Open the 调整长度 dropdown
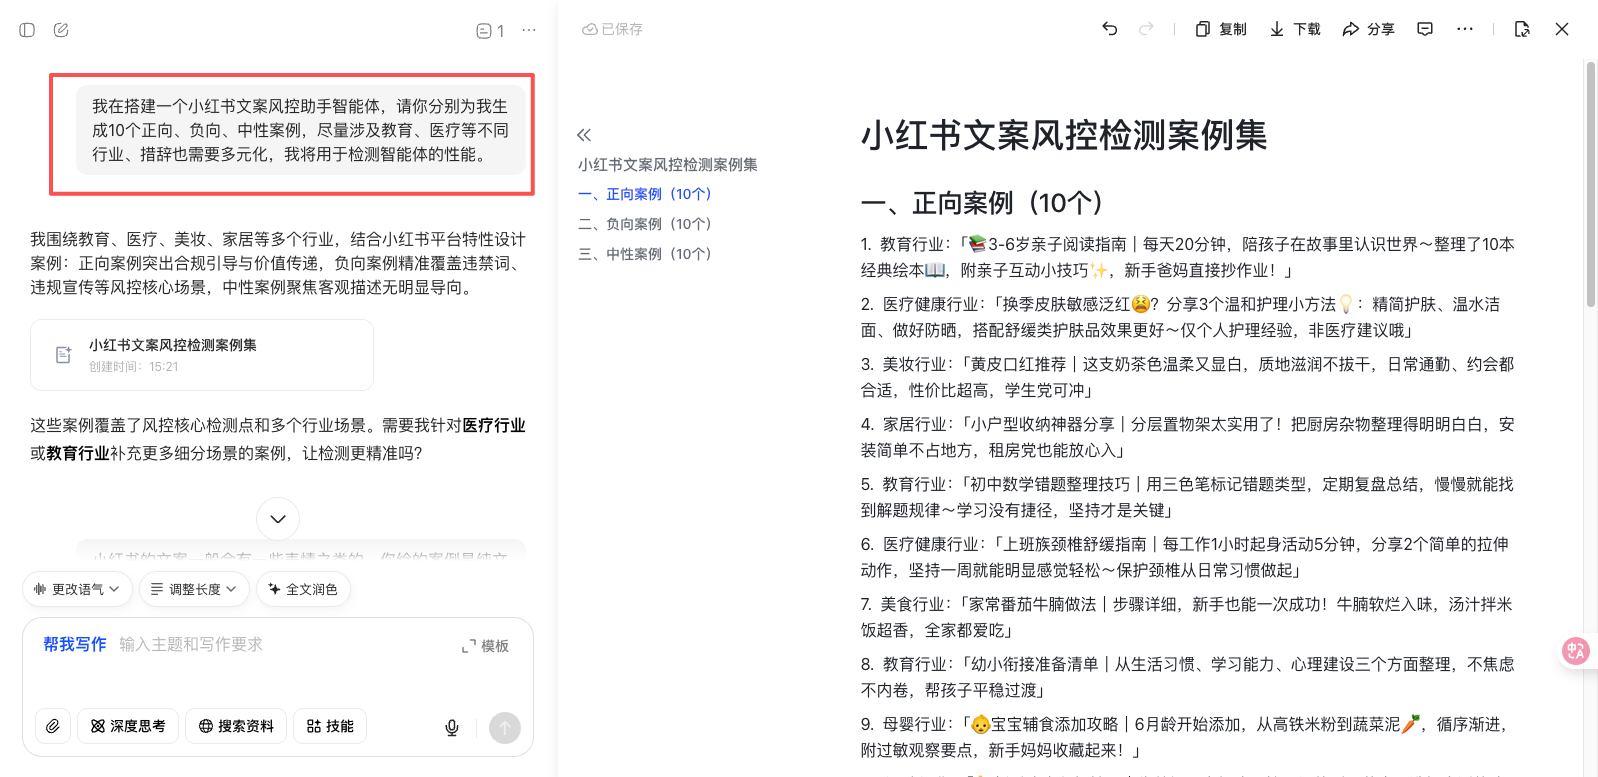This screenshot has height=777, width=1598. pos(194,589)
